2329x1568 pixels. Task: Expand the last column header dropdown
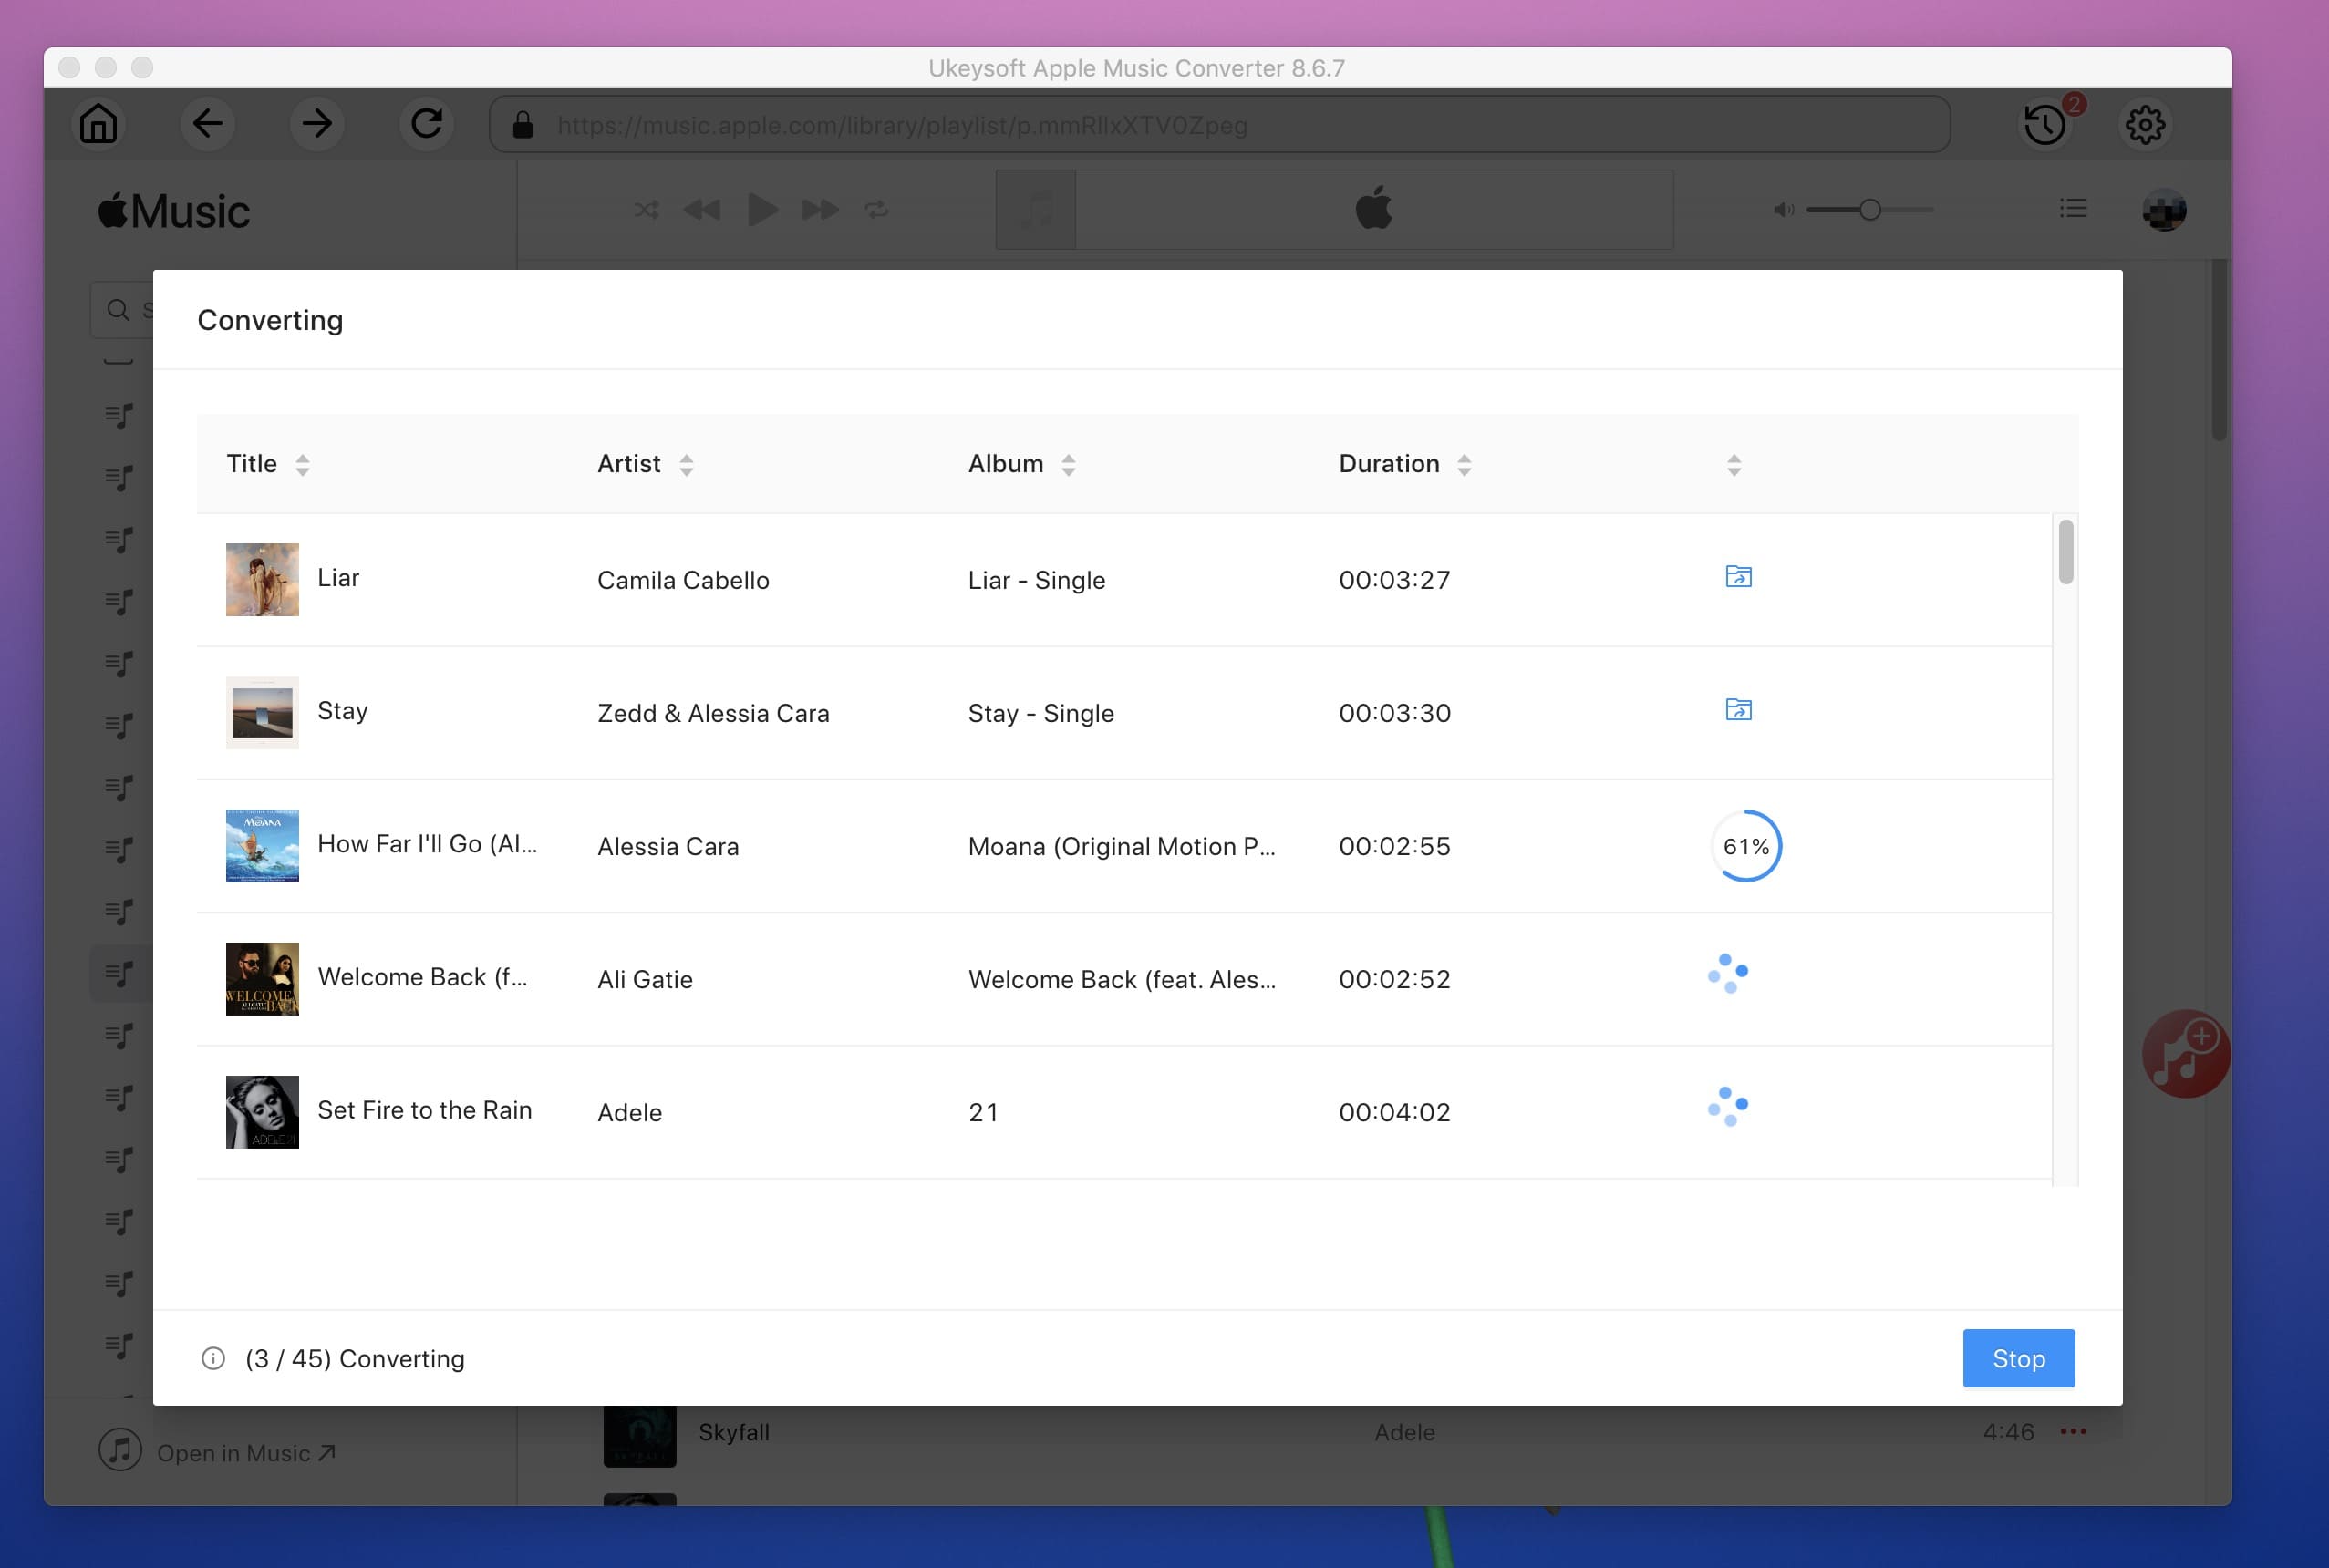point(1733,462)
